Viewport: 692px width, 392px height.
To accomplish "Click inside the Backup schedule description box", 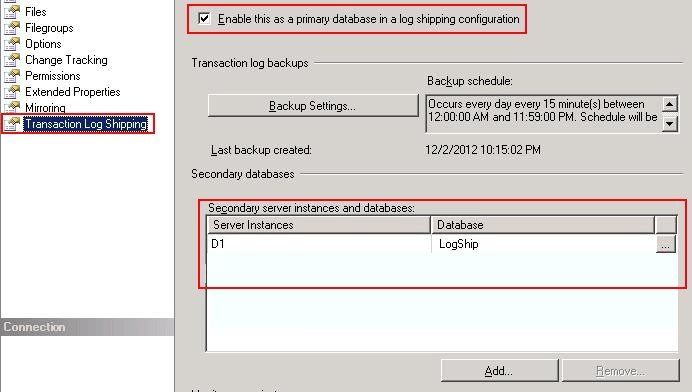I will coord(543,114).
